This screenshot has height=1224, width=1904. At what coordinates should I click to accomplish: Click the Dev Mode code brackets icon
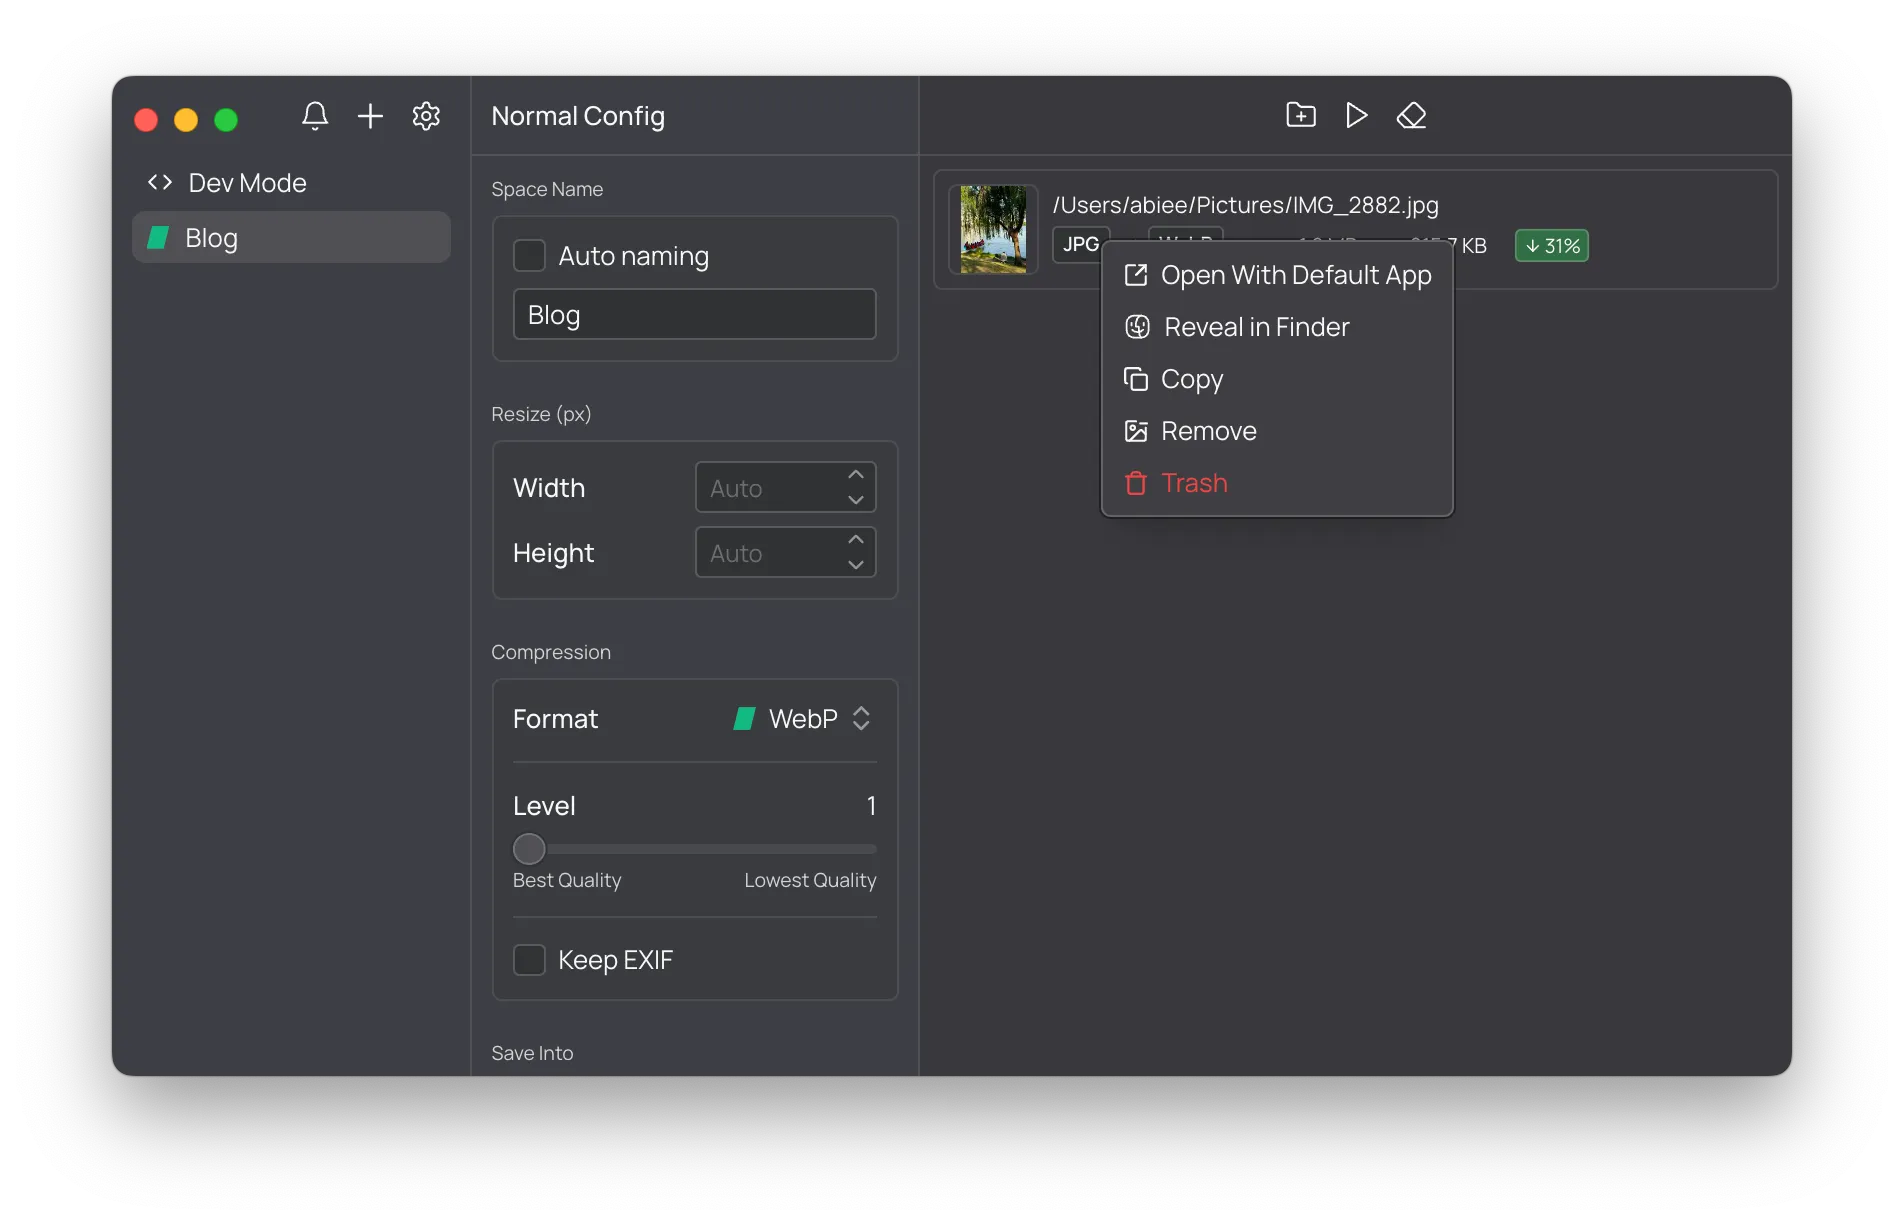coord(160,182)
